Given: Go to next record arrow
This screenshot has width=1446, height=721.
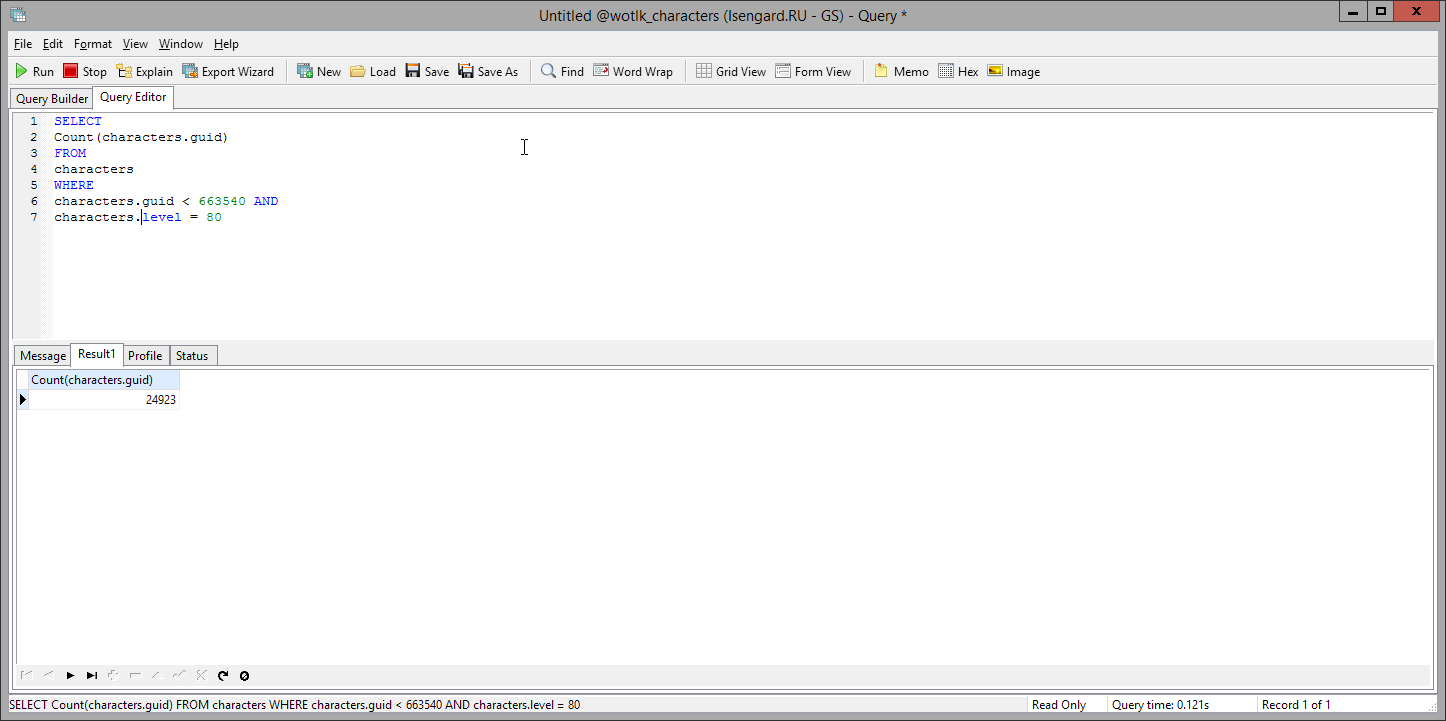Looking at the screenshot, I should [x=70, y=676].
